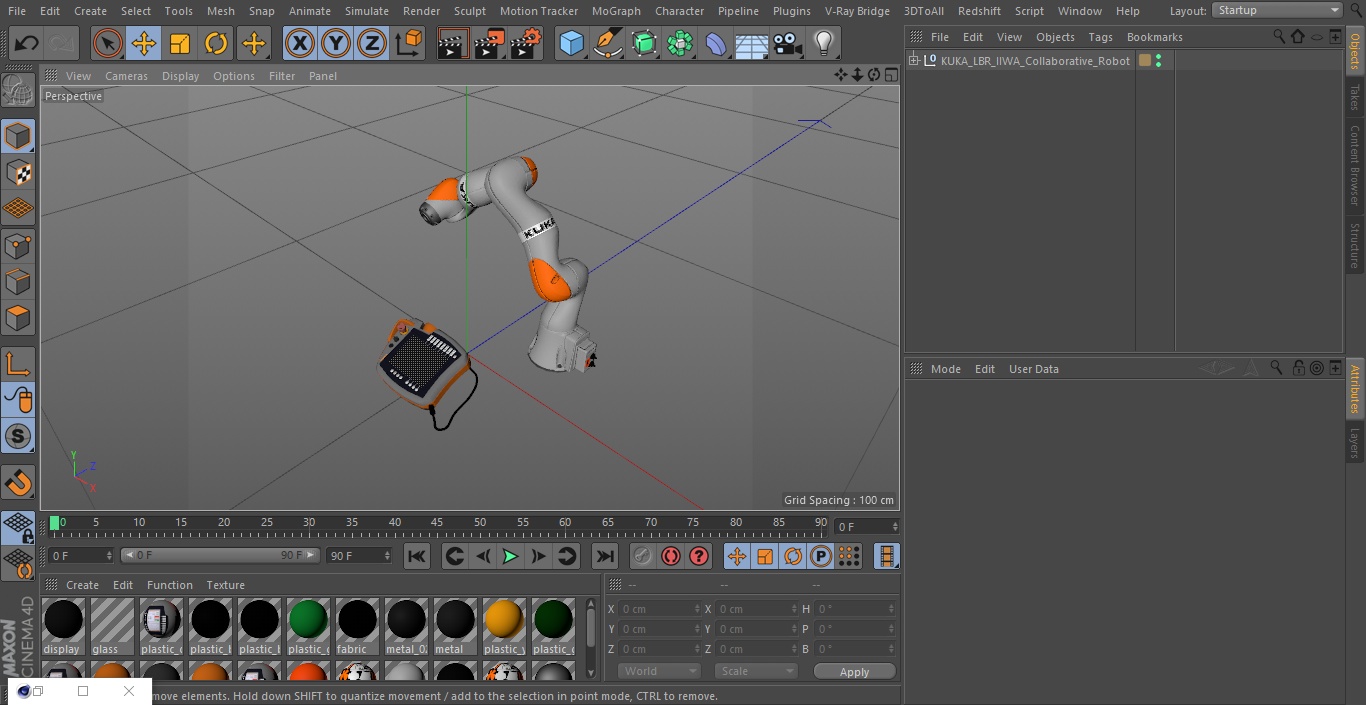Select the Live Selection tool
This screenshot has height=705, width=1366.
[x=108, y=43]
